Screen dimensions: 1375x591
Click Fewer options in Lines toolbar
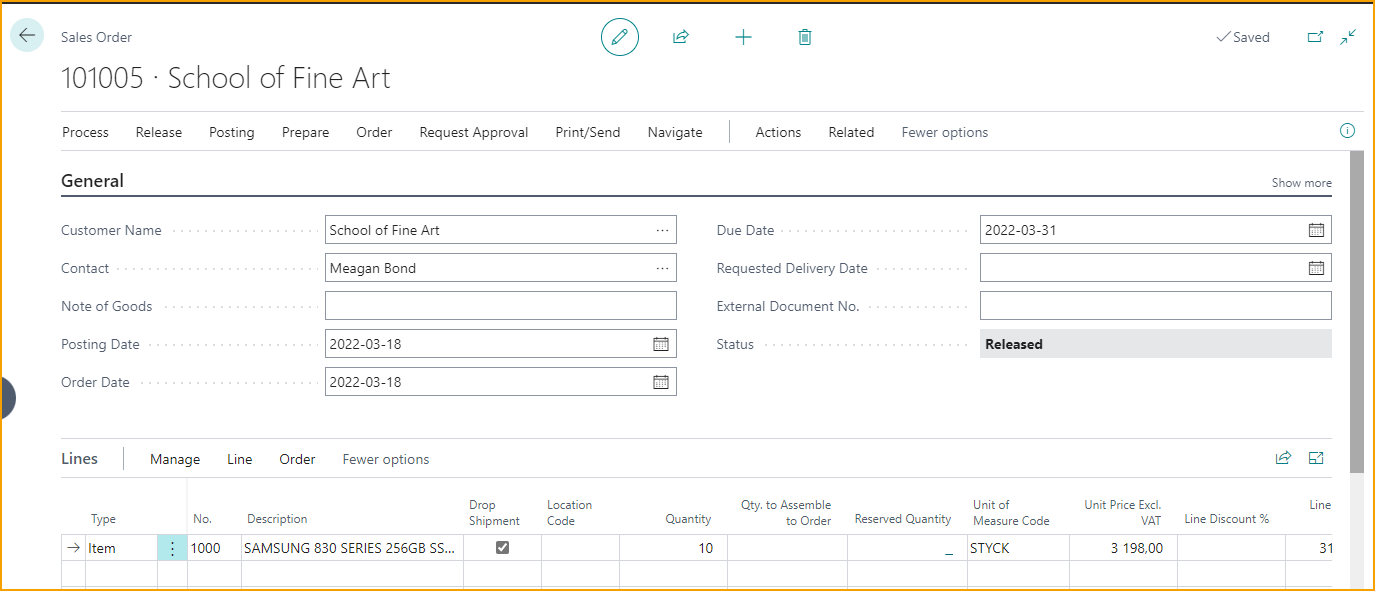pyautogui.click(x=386, y=459)
